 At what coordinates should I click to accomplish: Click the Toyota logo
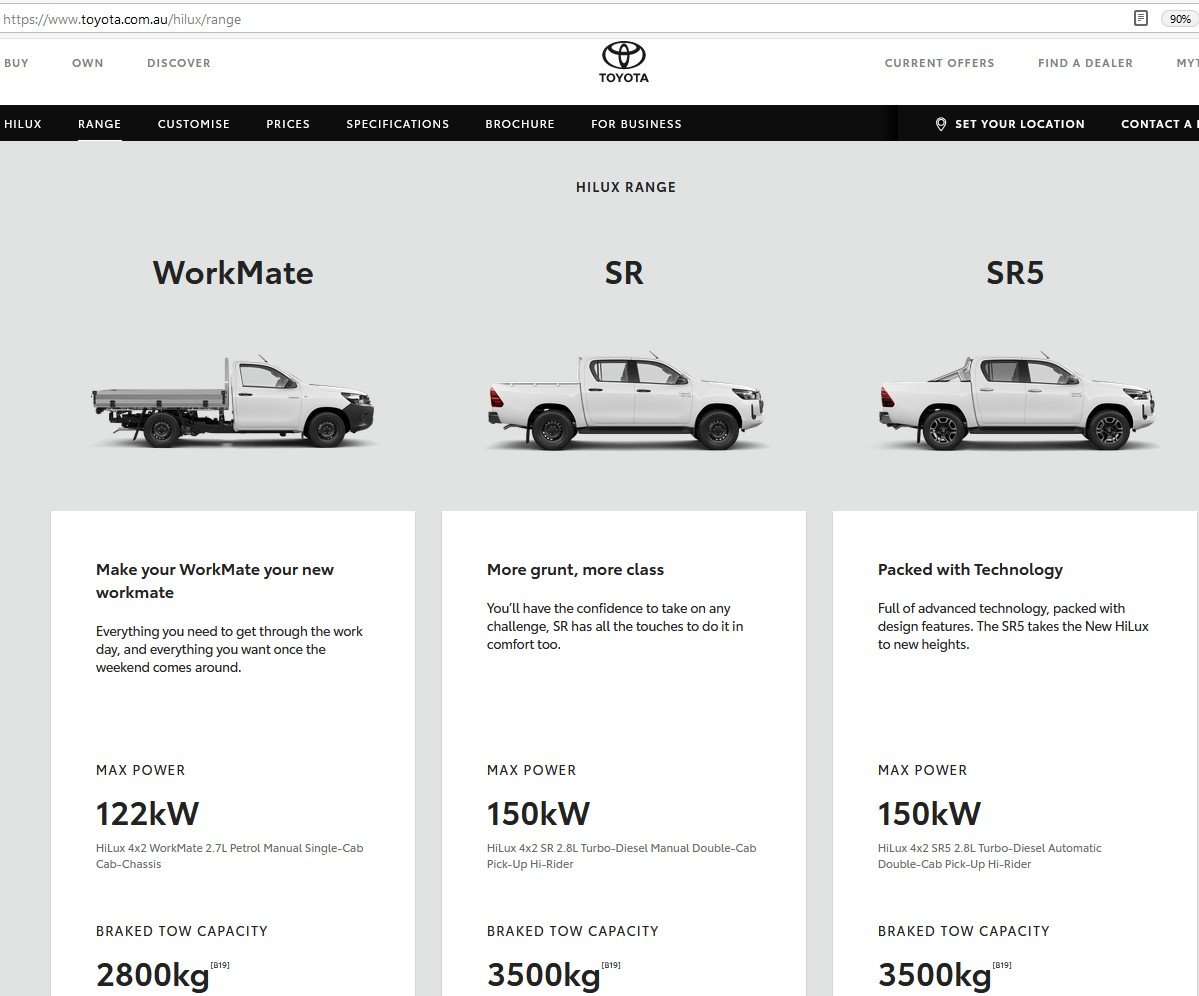click(x=623, y=62)
